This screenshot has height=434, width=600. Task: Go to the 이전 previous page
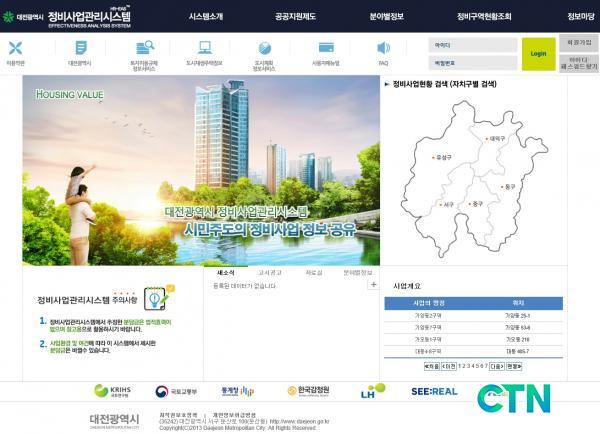449,366
